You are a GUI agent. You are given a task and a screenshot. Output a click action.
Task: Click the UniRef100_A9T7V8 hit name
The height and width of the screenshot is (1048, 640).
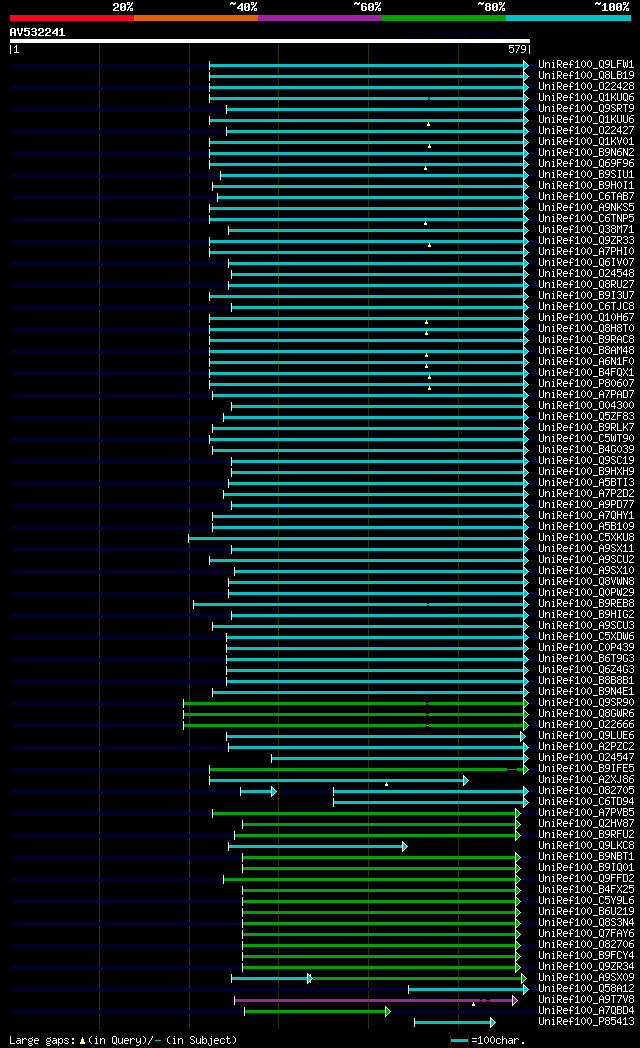click(586, 1000)
